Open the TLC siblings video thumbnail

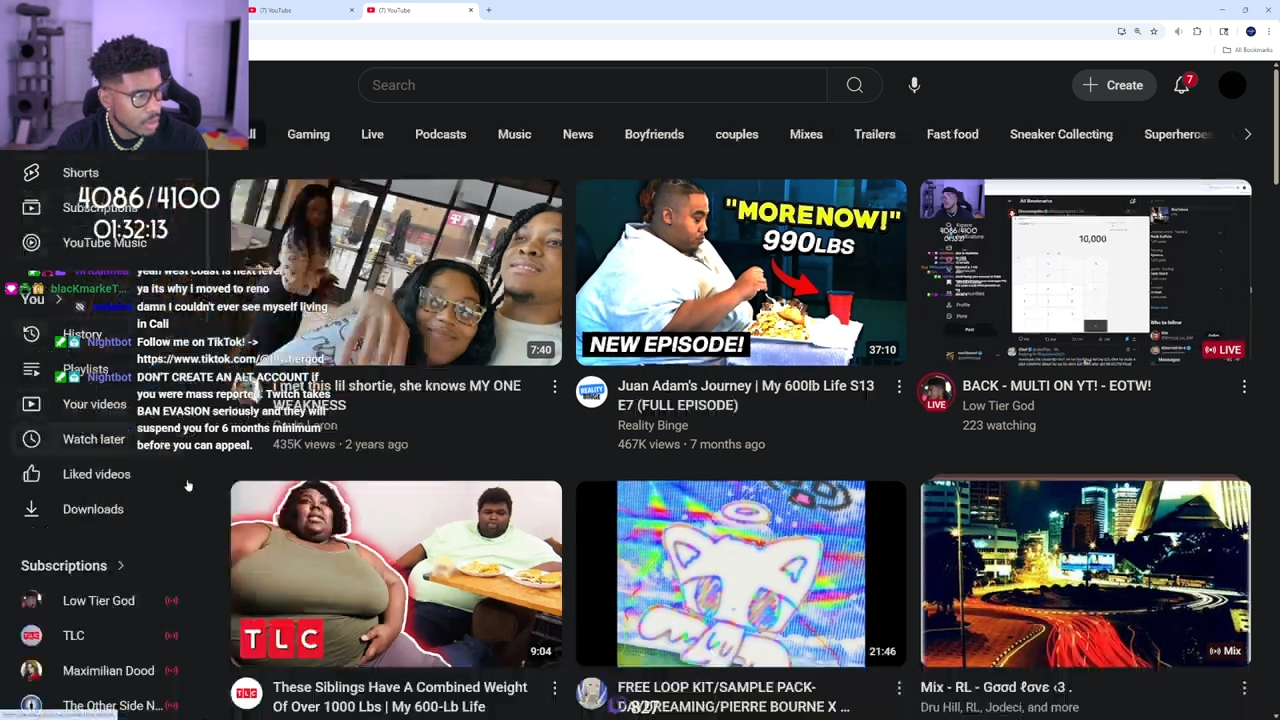point(396,574)
